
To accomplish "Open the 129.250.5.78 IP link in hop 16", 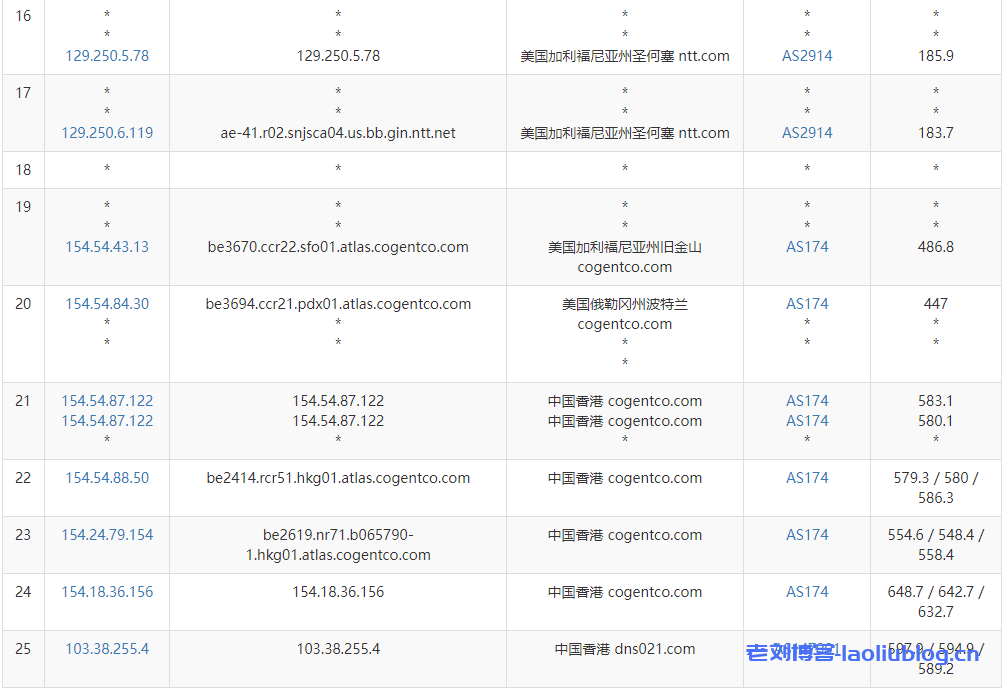I will tap(107, 56).
